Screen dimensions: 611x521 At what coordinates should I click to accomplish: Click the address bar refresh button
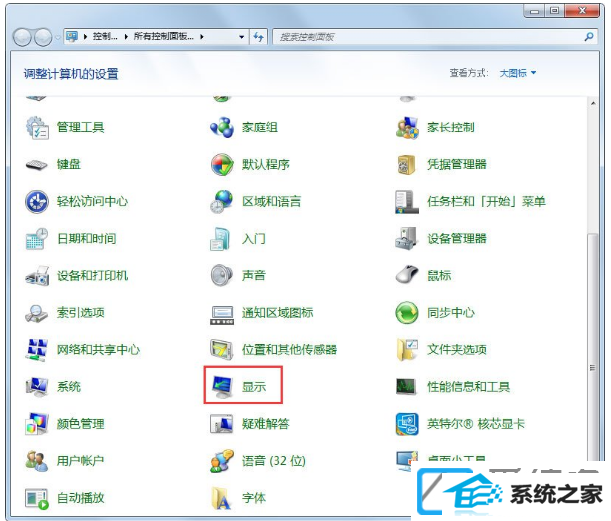click(258, 37)
